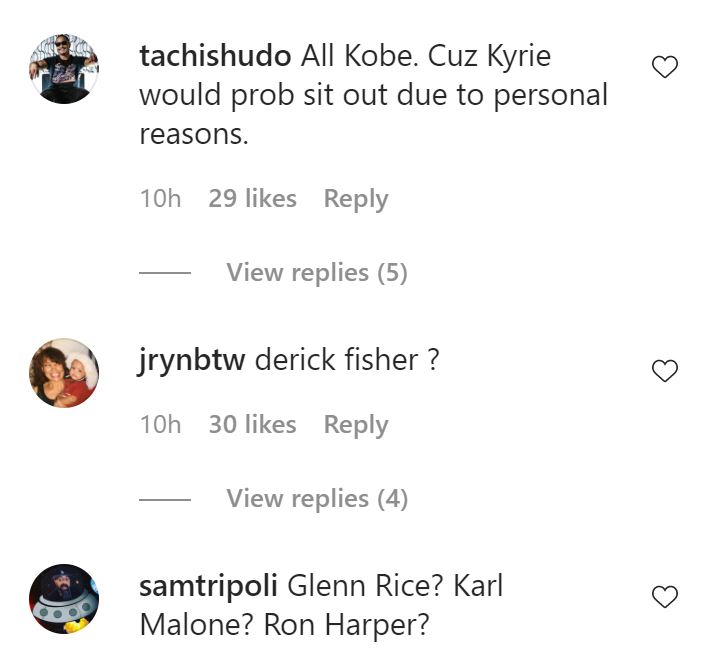Open the jrynbtw username link

tap(191, 360)
